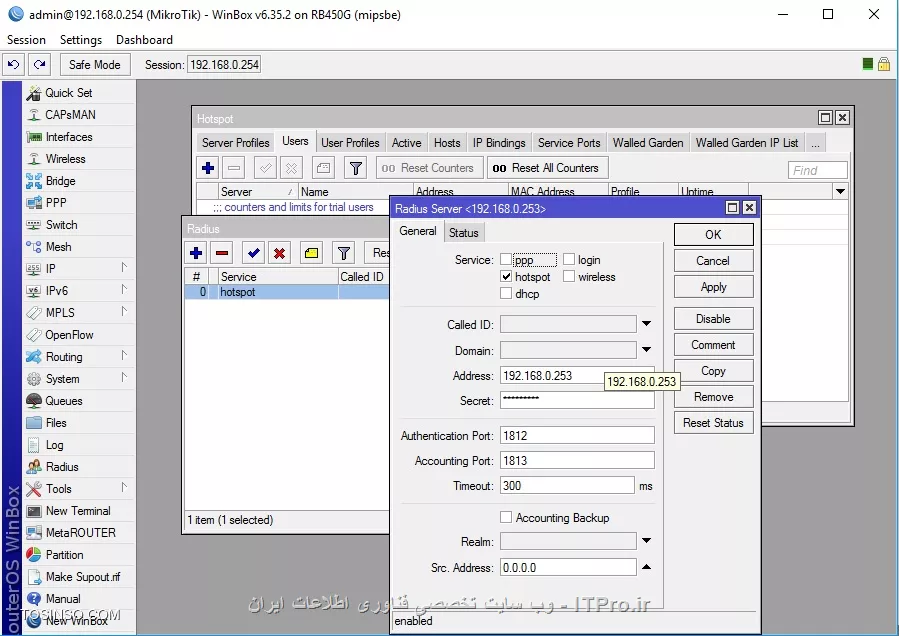Image resolution: width=899 pixels, height=636 pixels.
Task: Remove selected entry in Radius window
Action: [222, 253]
